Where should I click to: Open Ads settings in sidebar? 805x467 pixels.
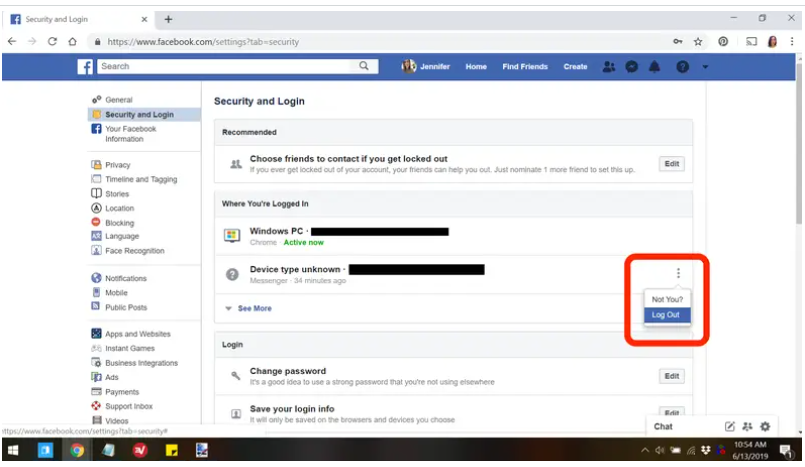pyautogui.click(x=111, y=377)
